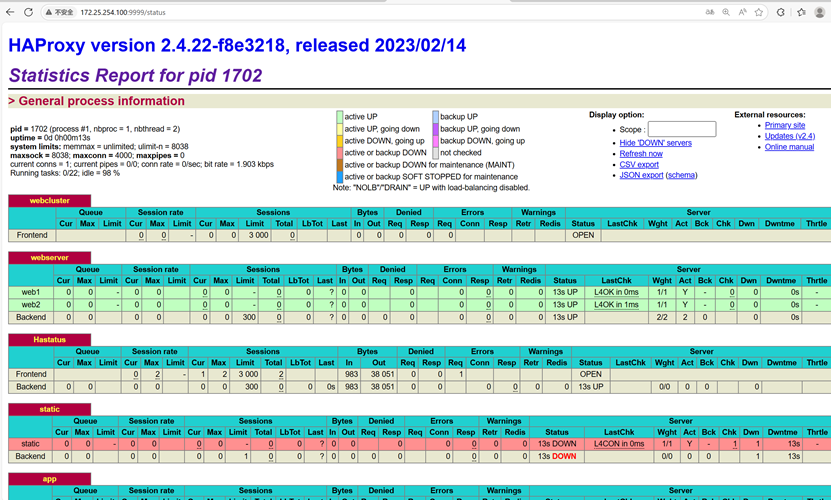Click 3 000 session limit in webcluster Frontend
The height and width of the screenshot is (500, 831).
click(259, 235)
